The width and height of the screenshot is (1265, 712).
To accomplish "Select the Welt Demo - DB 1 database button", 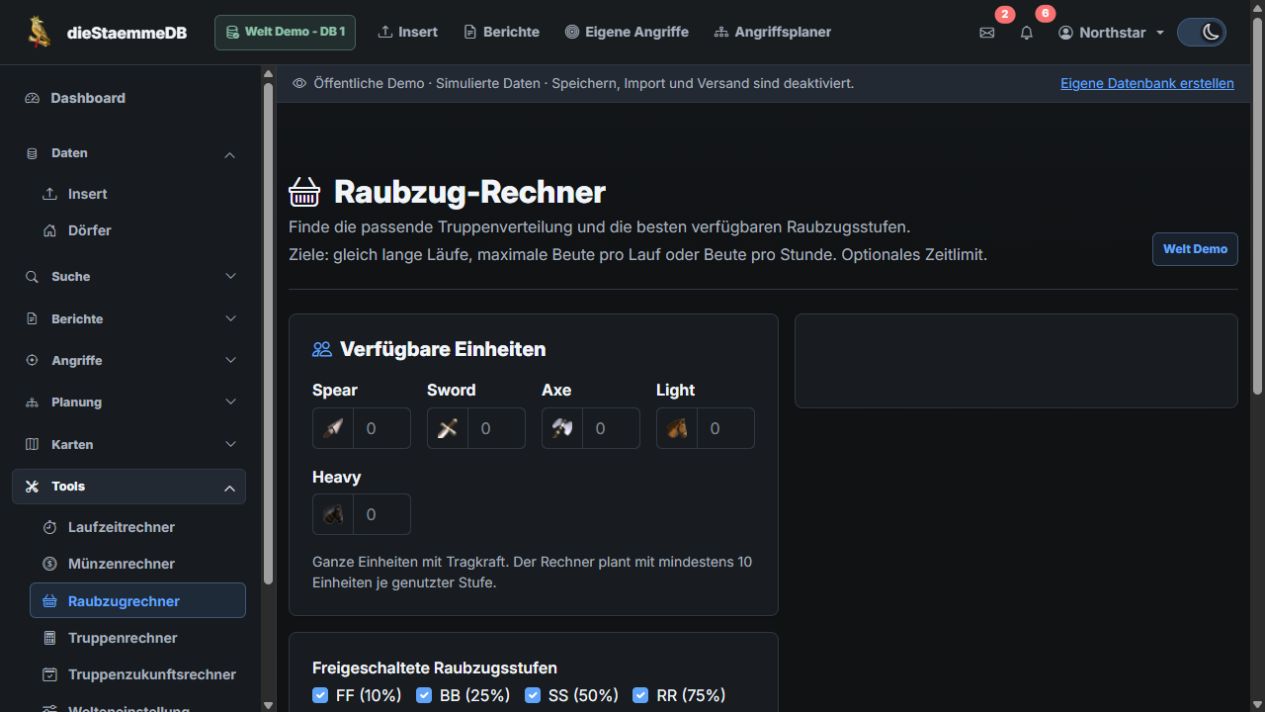I will [285, 32].
